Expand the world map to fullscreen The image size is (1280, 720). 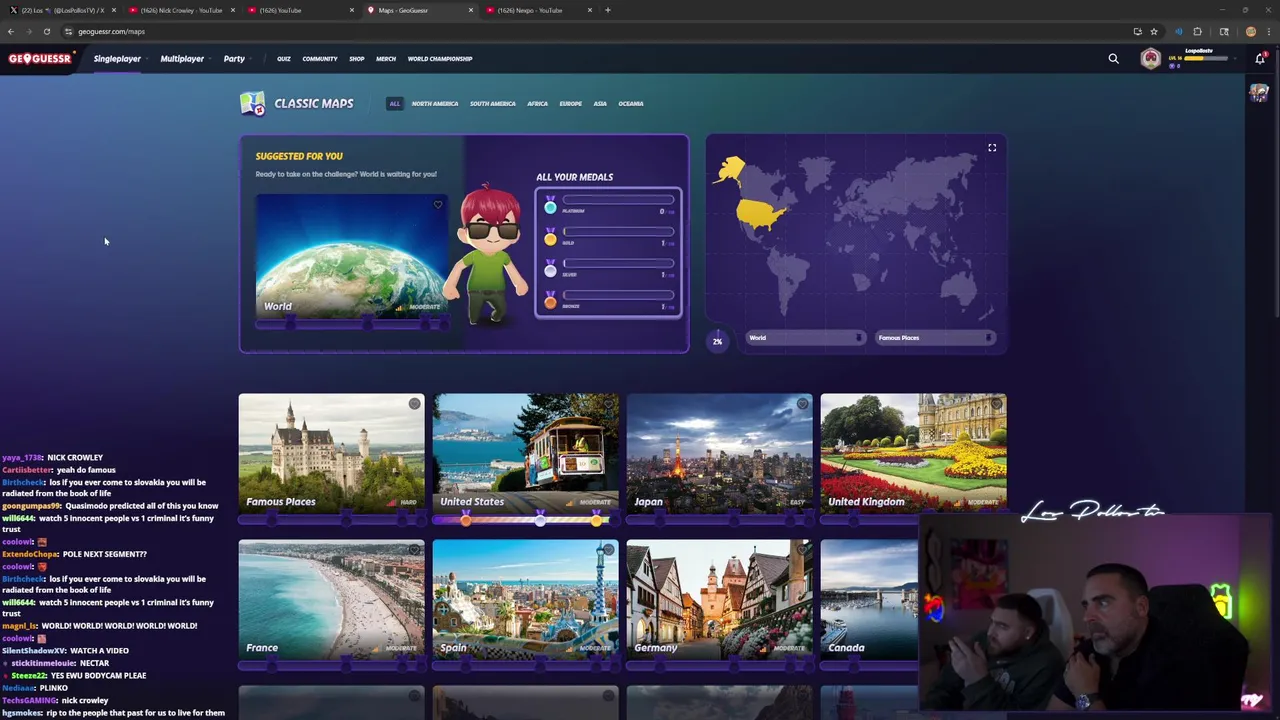point(992,148)
